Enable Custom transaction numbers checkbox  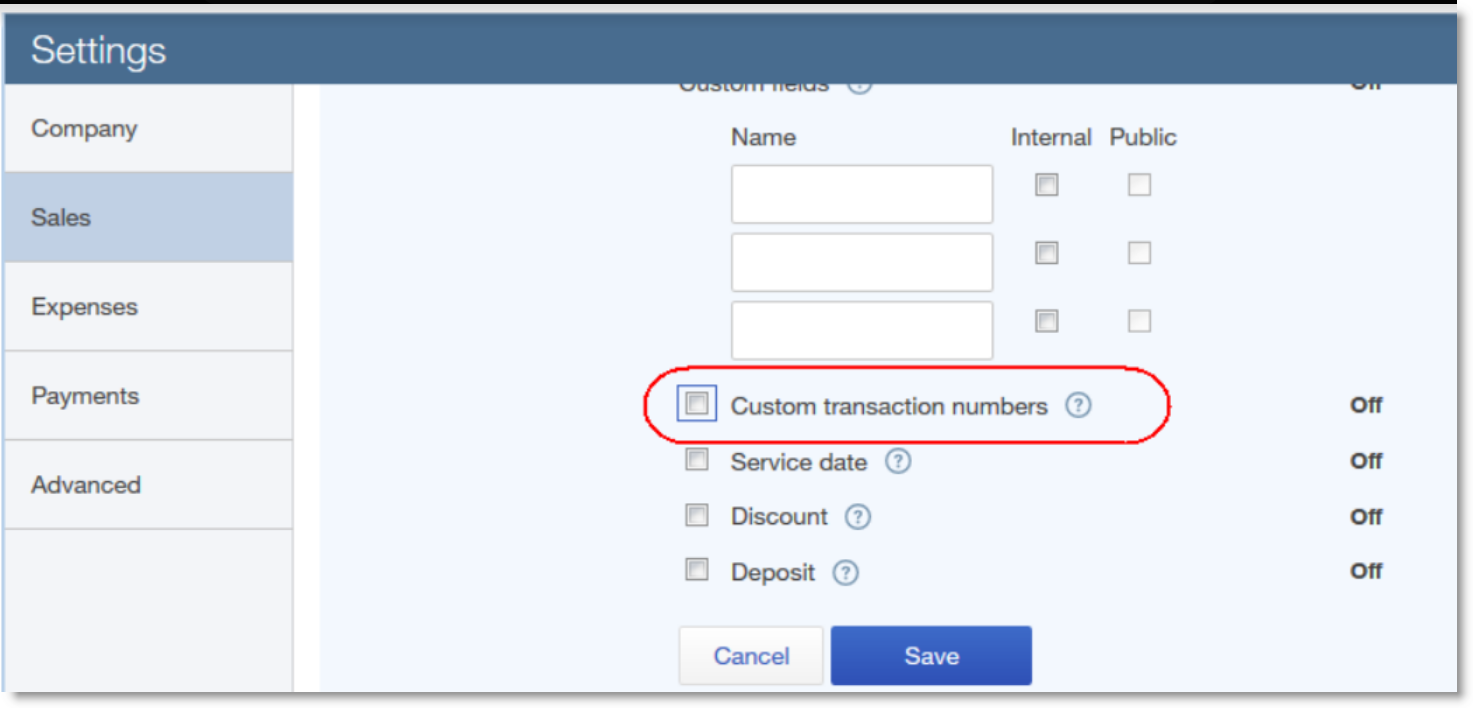697,405
